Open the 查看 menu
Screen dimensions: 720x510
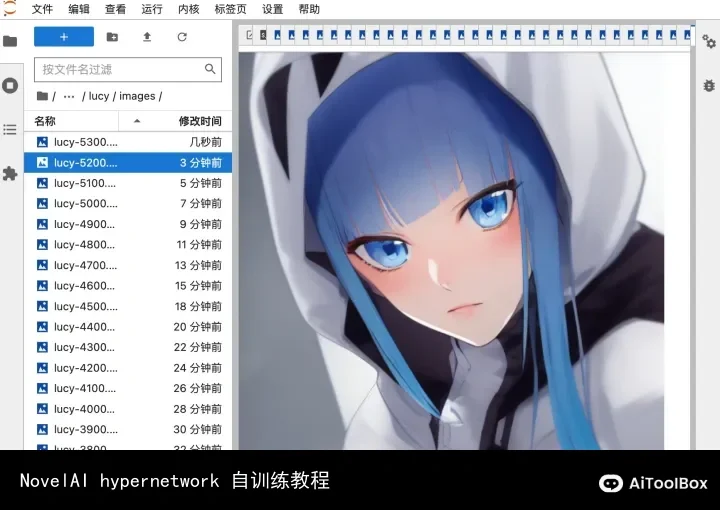115,9
